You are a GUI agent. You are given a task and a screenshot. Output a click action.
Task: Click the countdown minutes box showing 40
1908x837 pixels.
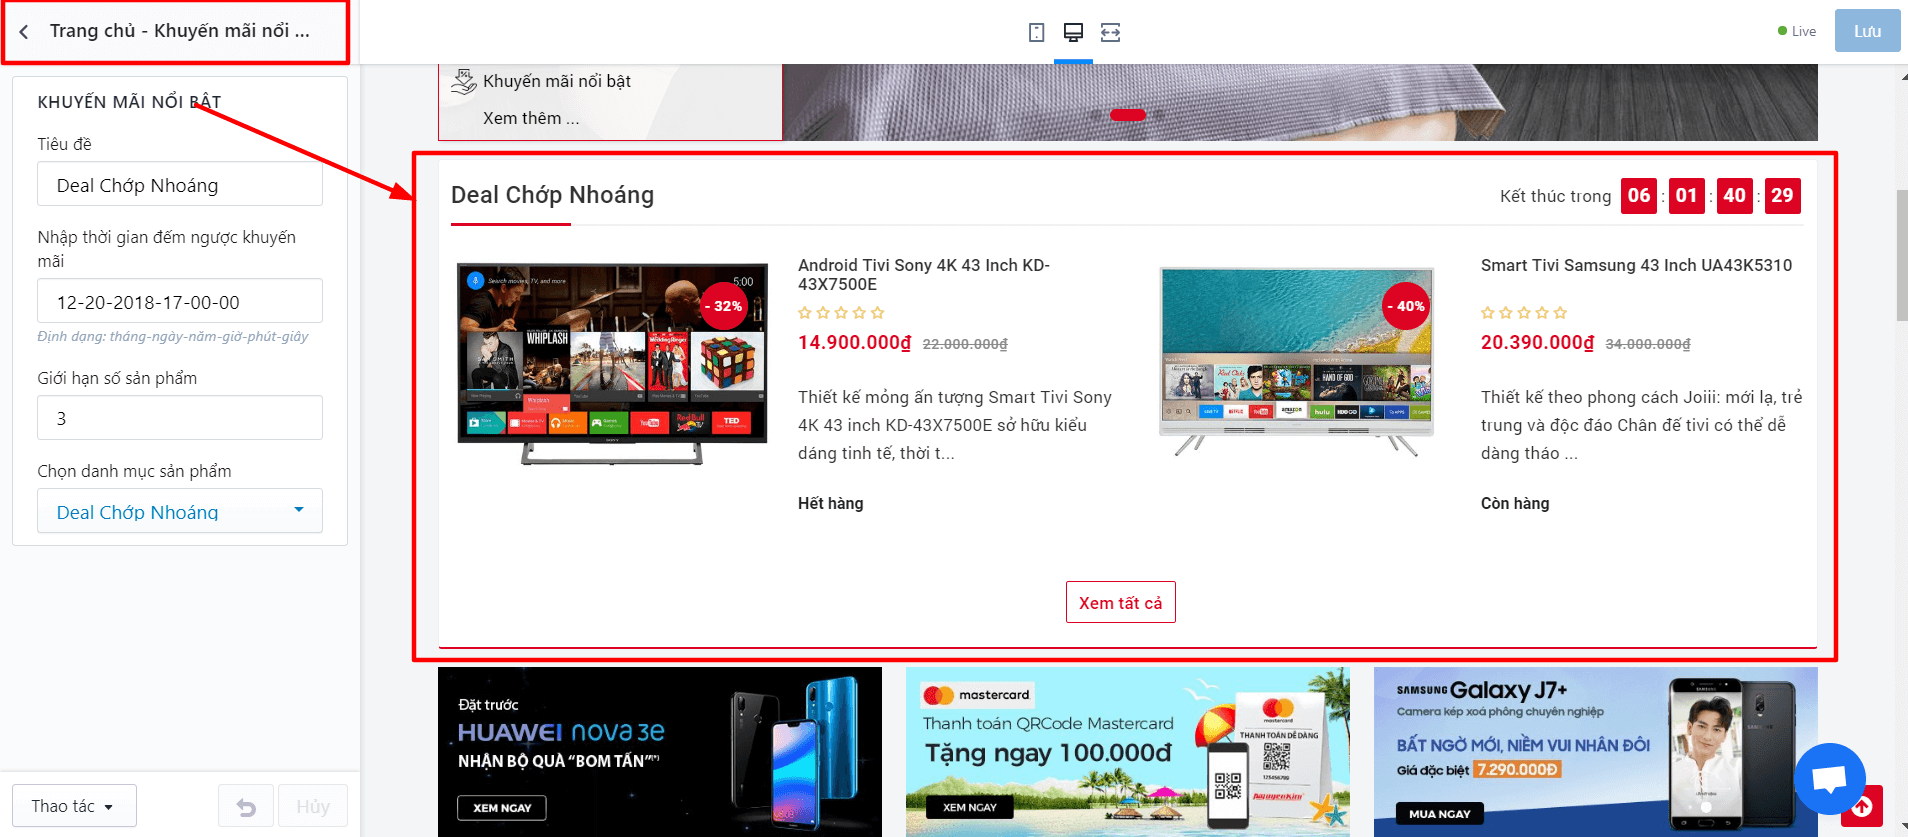[x=1734, y=196]
